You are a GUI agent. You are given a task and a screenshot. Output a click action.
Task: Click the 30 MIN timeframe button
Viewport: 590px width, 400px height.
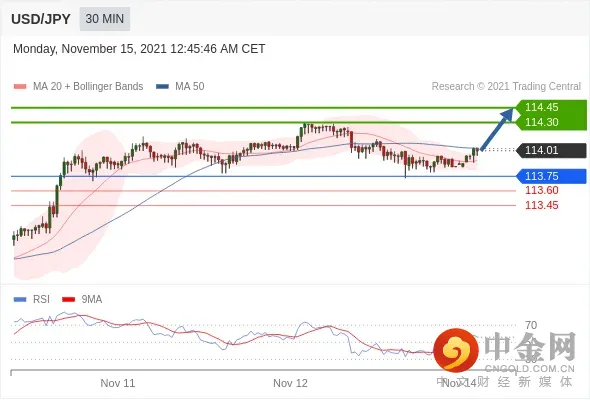tap(105, 19)
